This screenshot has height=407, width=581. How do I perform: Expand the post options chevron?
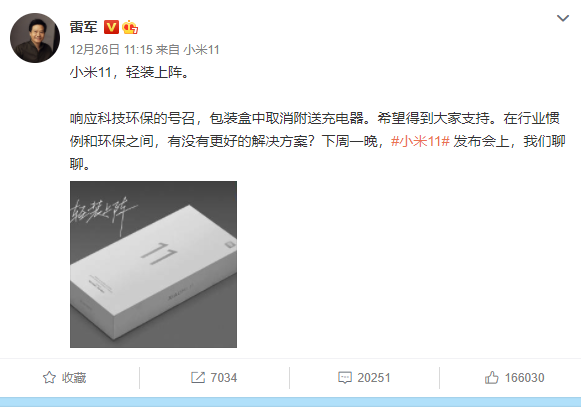(562, 18)
